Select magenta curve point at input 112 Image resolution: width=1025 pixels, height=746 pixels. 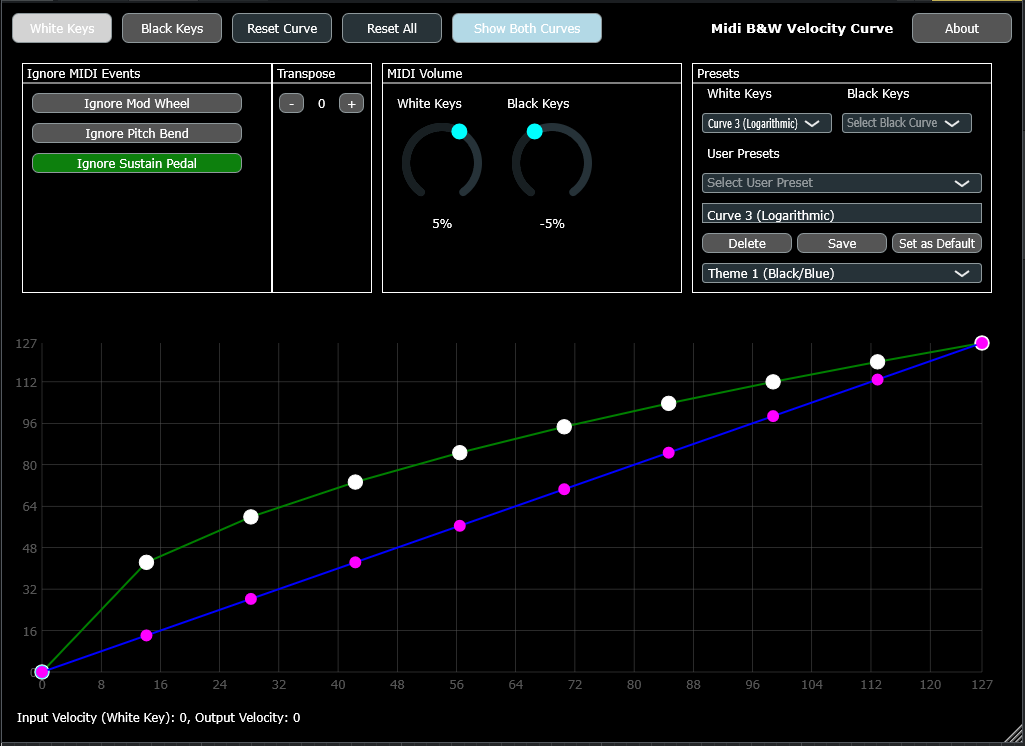[877, 380]
